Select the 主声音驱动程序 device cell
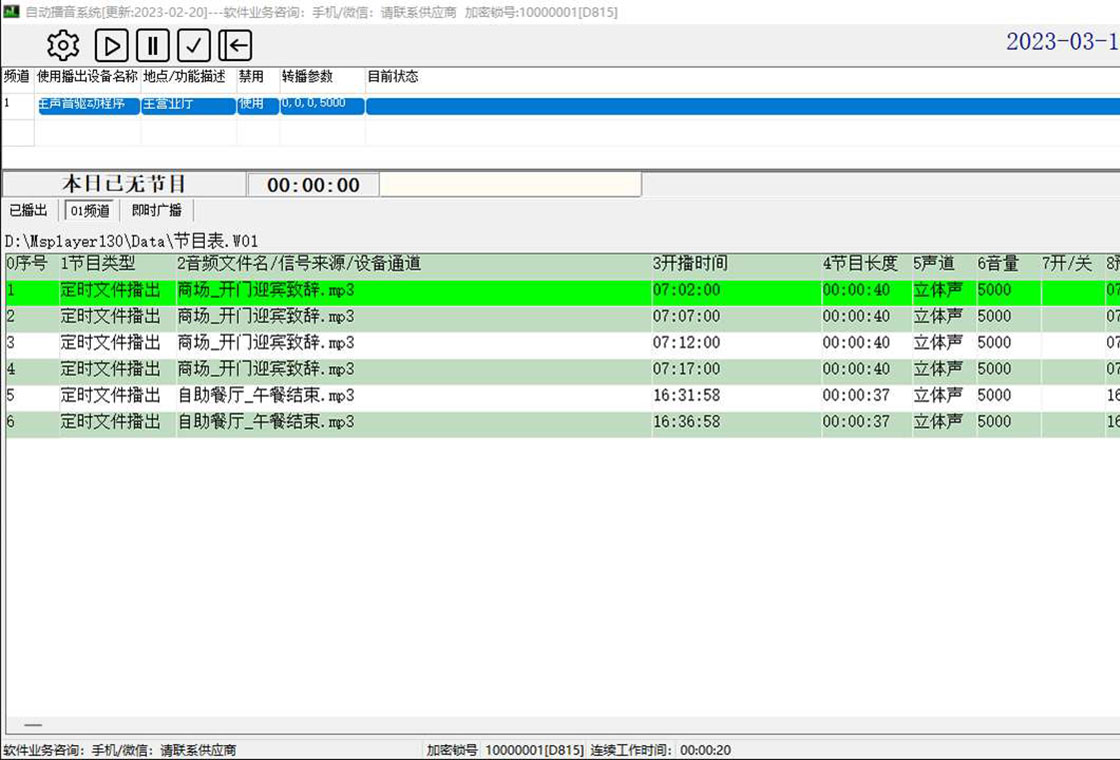 (89, 105)
